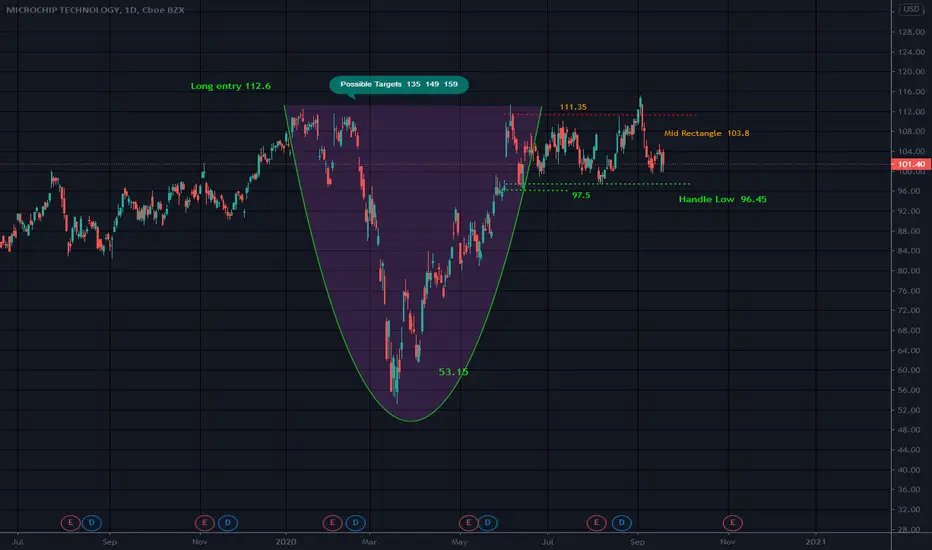Open the dividend D marker just before Sep 2020
The image size is (932, 550).
tap(622, 523)
